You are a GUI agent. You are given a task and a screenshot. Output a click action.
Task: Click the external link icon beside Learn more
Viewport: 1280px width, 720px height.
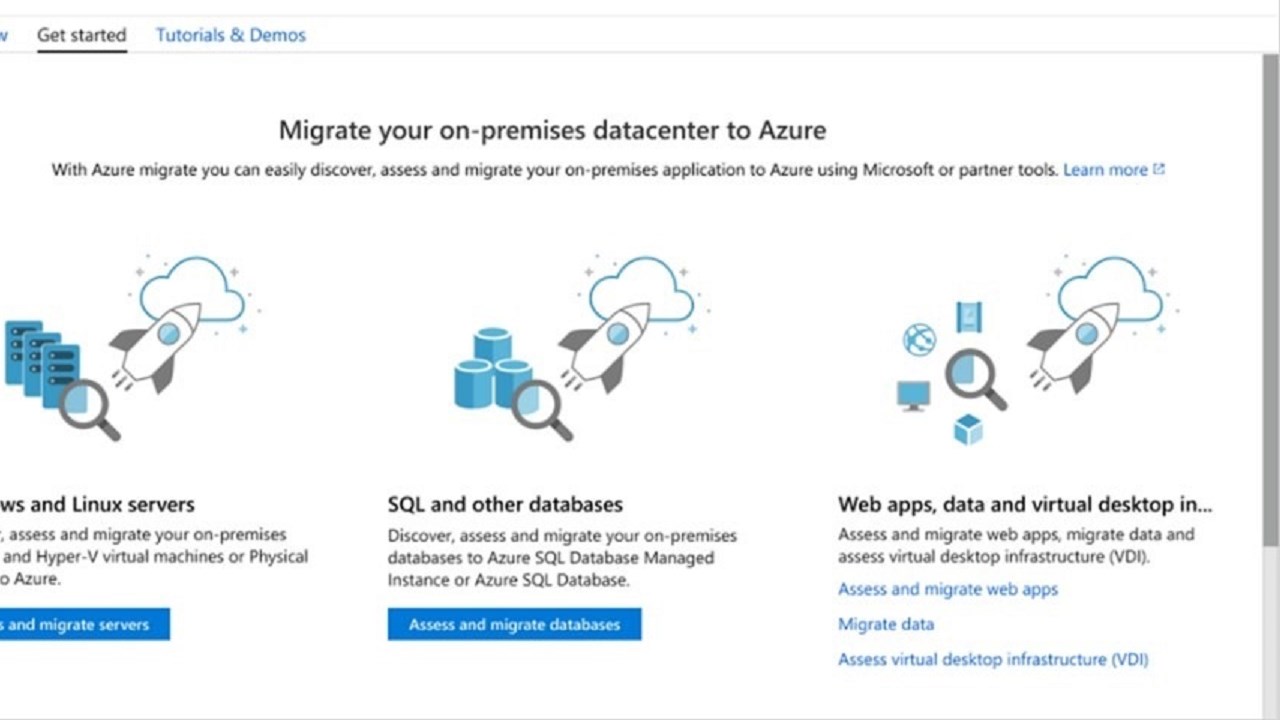pyautogui.click(x=1159, y=170)
